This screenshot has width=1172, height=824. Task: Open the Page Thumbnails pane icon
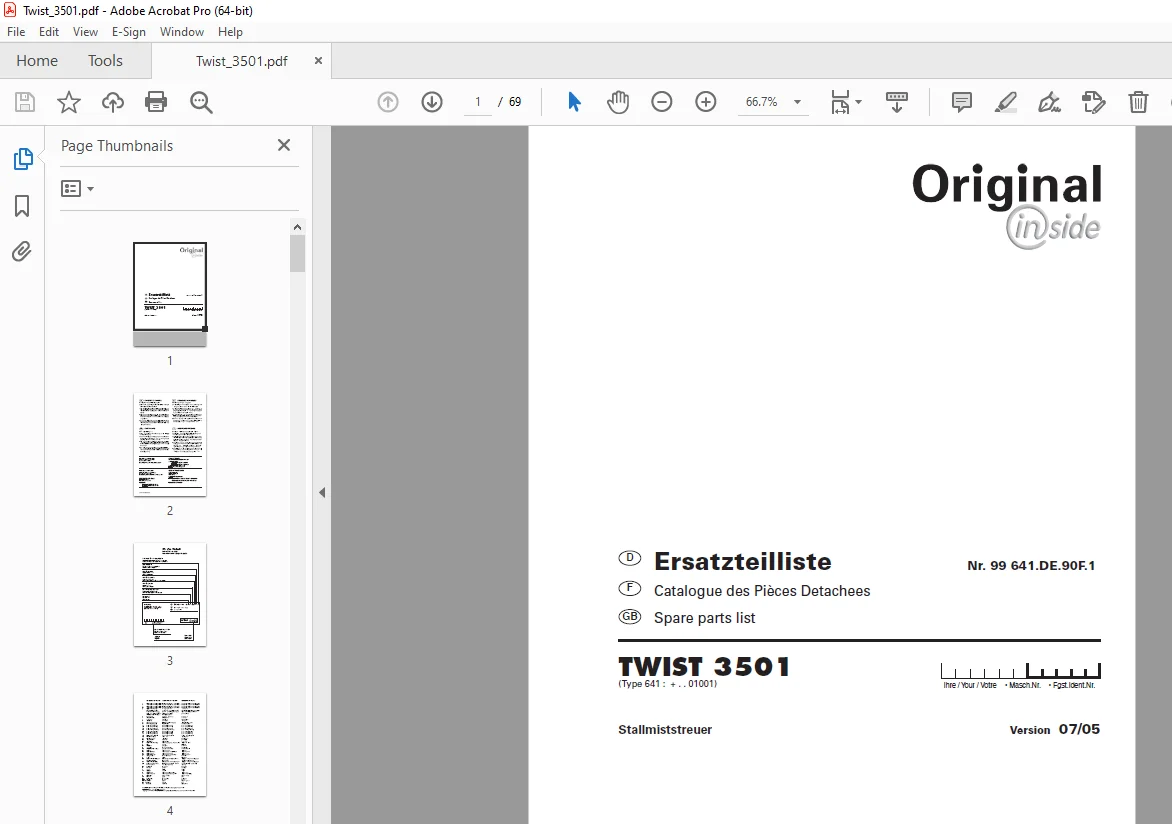23,159
